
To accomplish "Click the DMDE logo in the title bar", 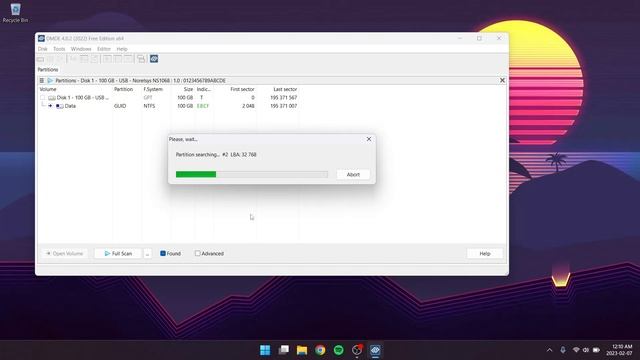I will click(41, 38).
